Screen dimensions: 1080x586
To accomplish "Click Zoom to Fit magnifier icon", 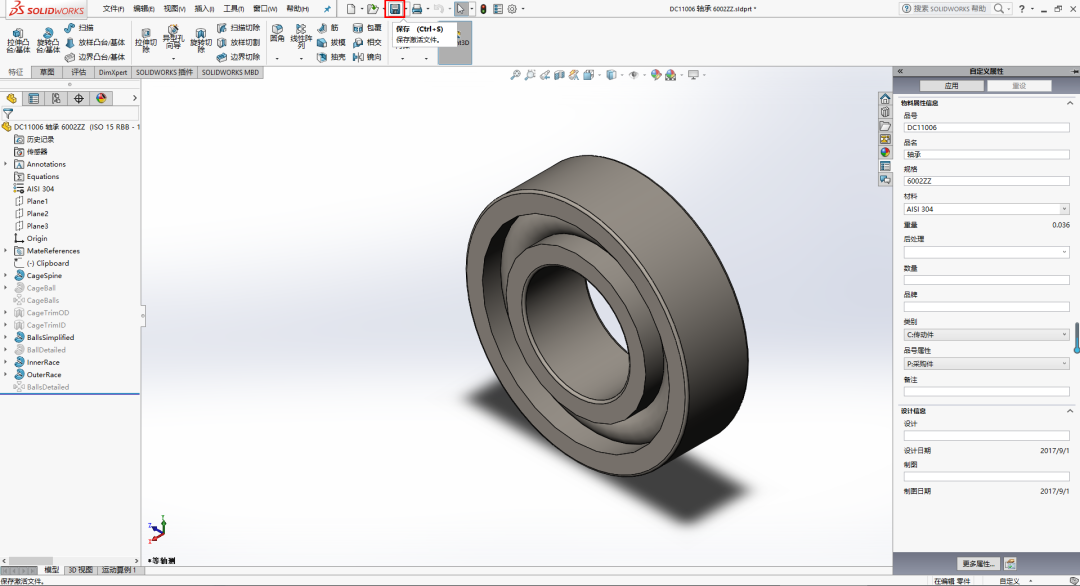I will pos(515,75).
